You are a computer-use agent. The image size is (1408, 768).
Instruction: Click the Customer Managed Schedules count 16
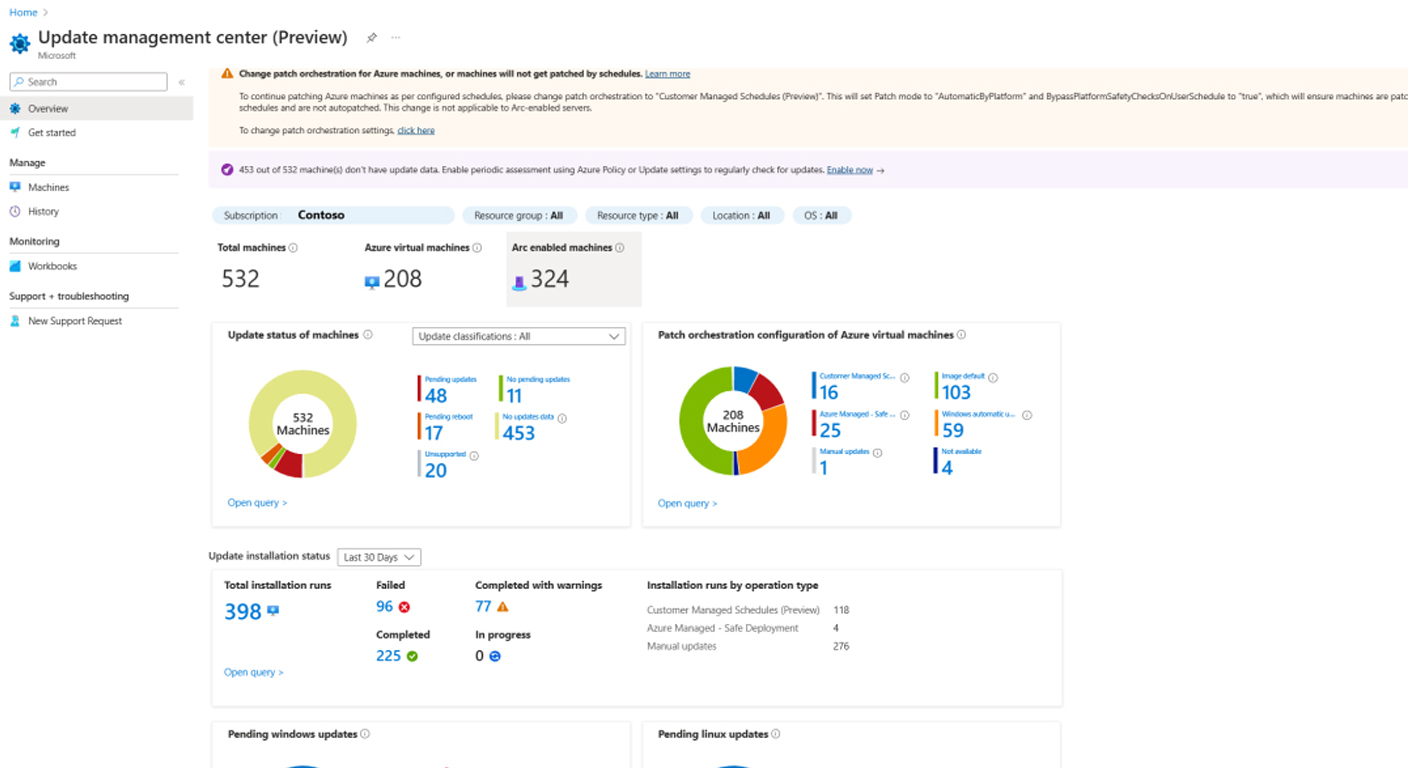click(x=829, y=393)
